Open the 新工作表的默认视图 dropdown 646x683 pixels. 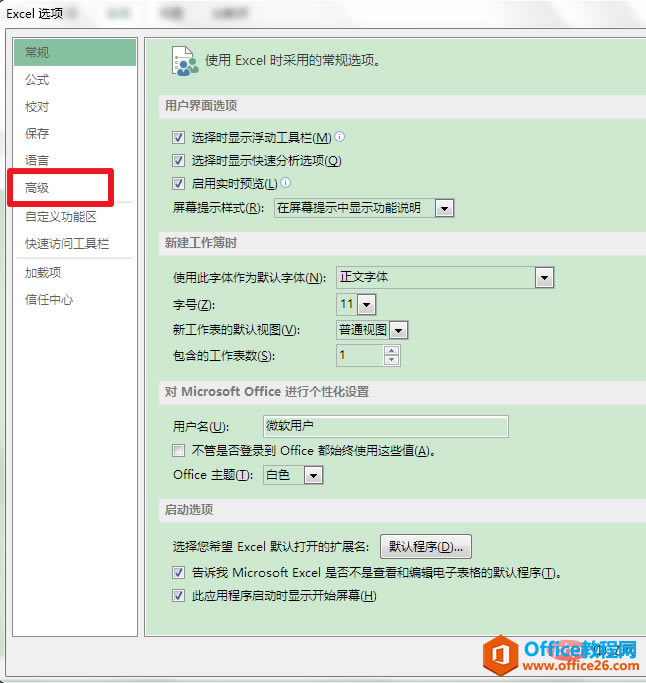pos(398,330)
